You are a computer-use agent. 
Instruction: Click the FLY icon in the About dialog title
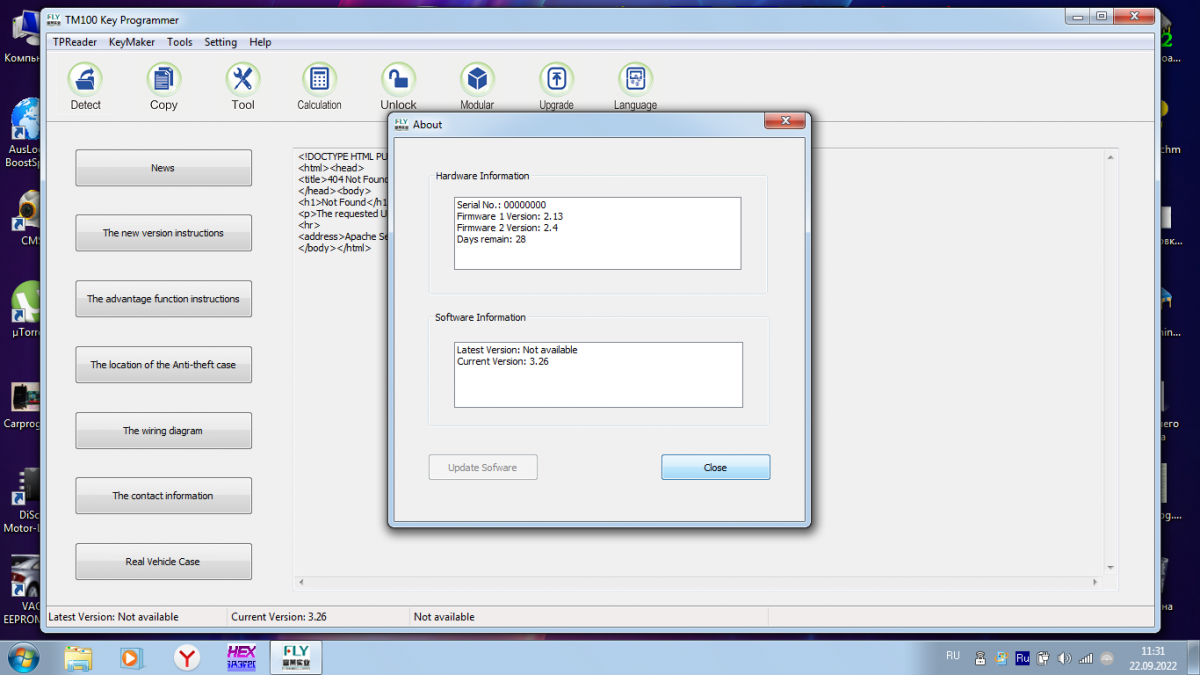coord(401,124)
